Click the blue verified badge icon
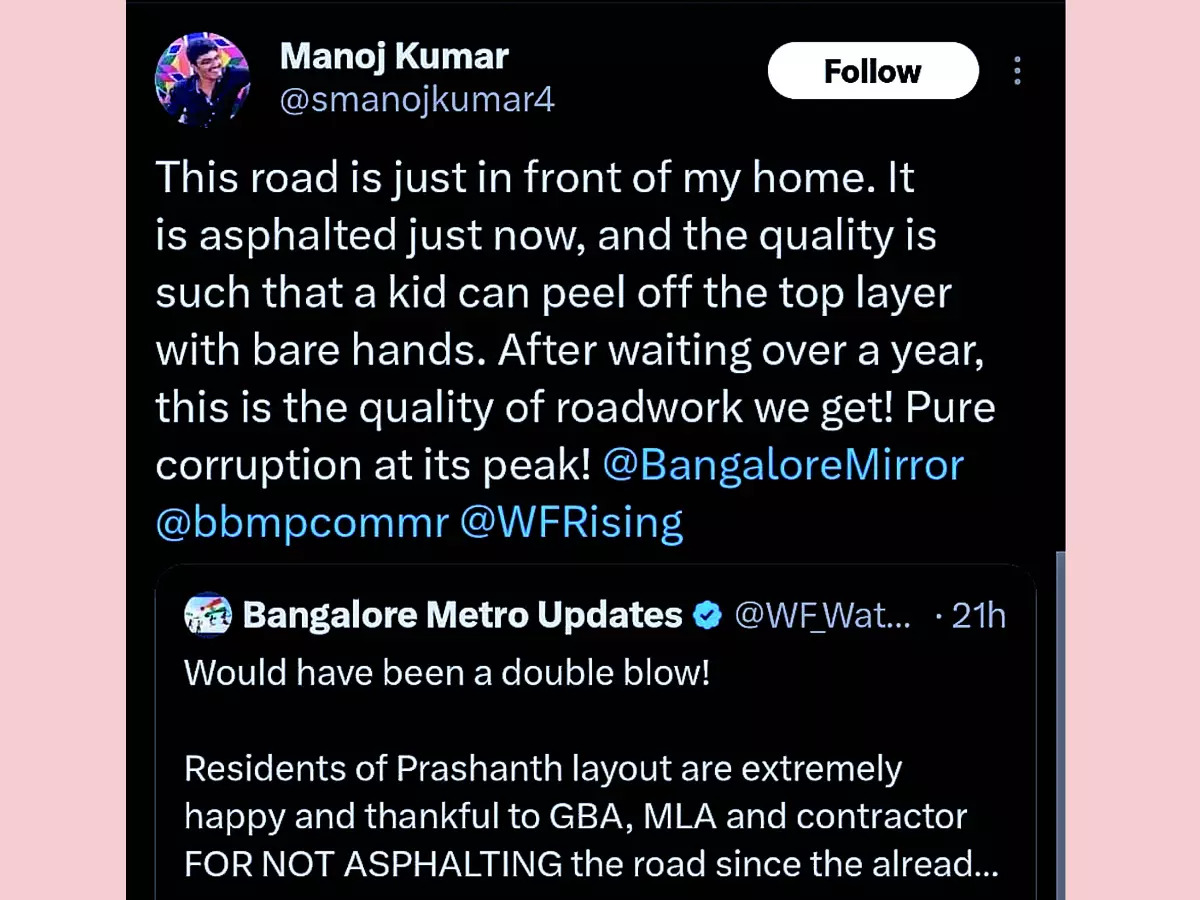This screenshot has height=900, width=1200. [708, 615]
